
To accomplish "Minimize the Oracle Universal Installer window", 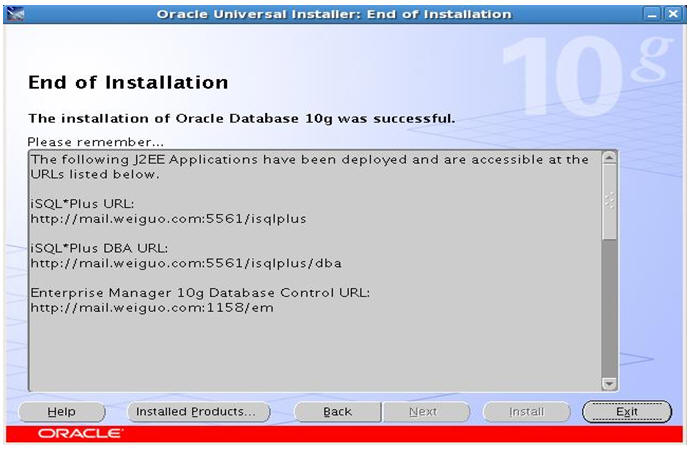I will (x=652, y=14).
